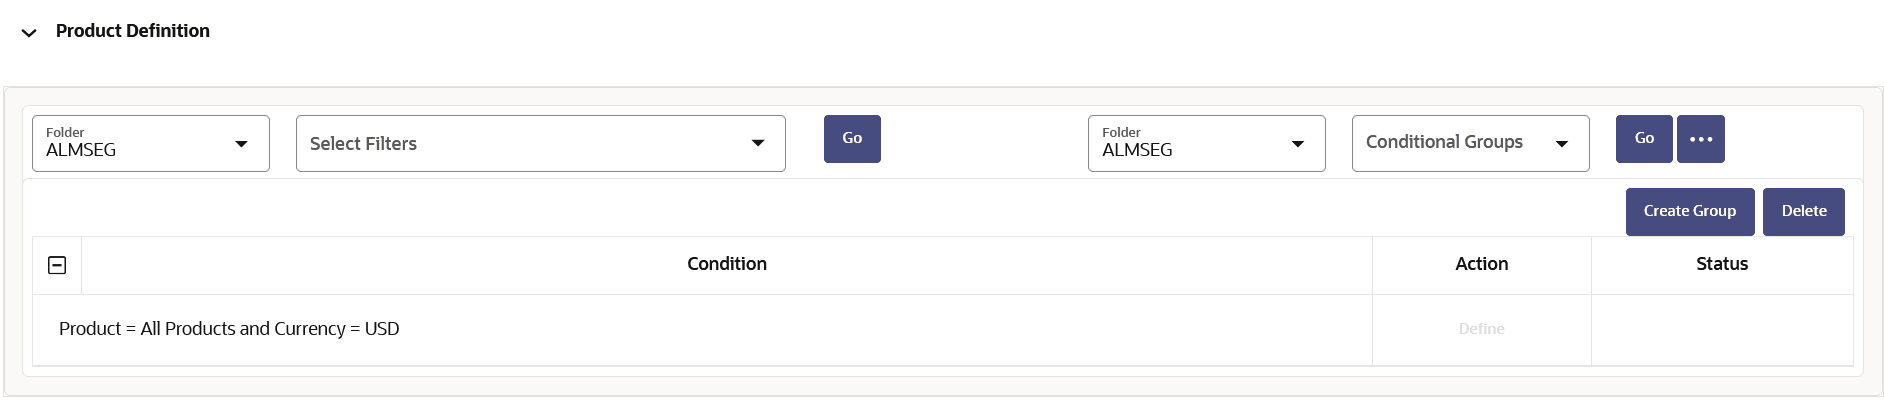Image resolution: width=1884 pixels, height=400 pixels.
Task: Open the more options ellipsis button
Action: tap(1700, 139)
